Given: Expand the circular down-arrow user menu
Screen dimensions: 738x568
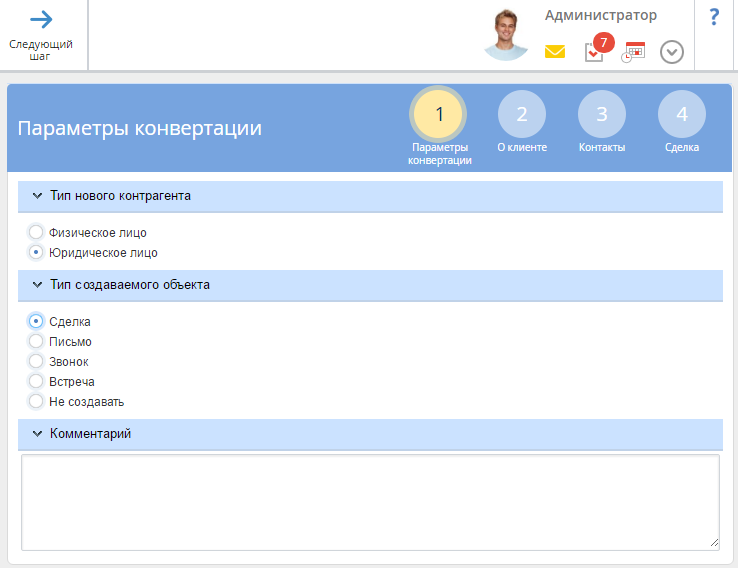Looking at the screenshot, I should [x=672, y=52].
